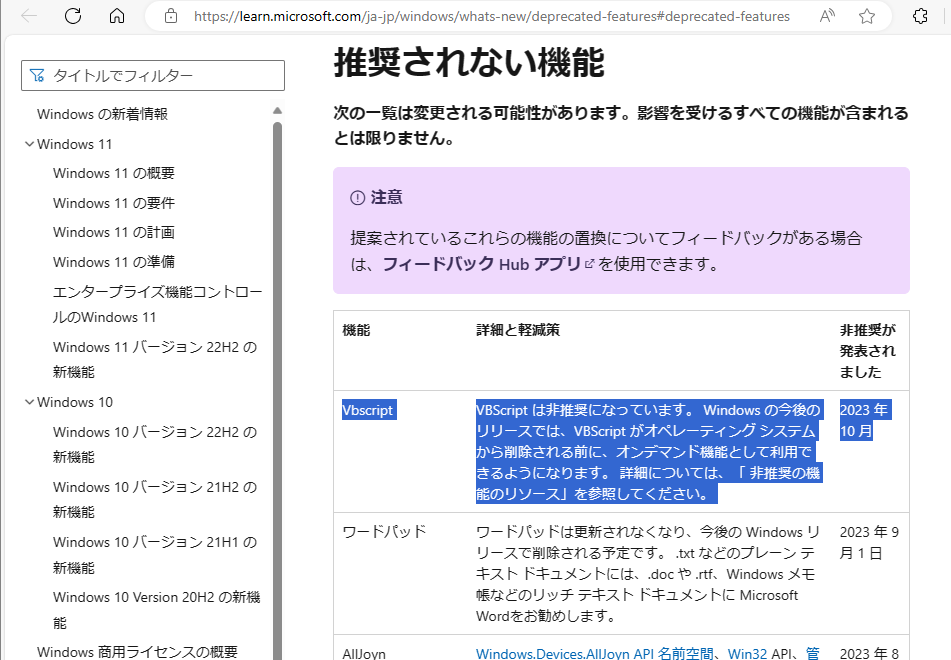Click the browser address bar URL
951x660 pixels.
point(490,16)
